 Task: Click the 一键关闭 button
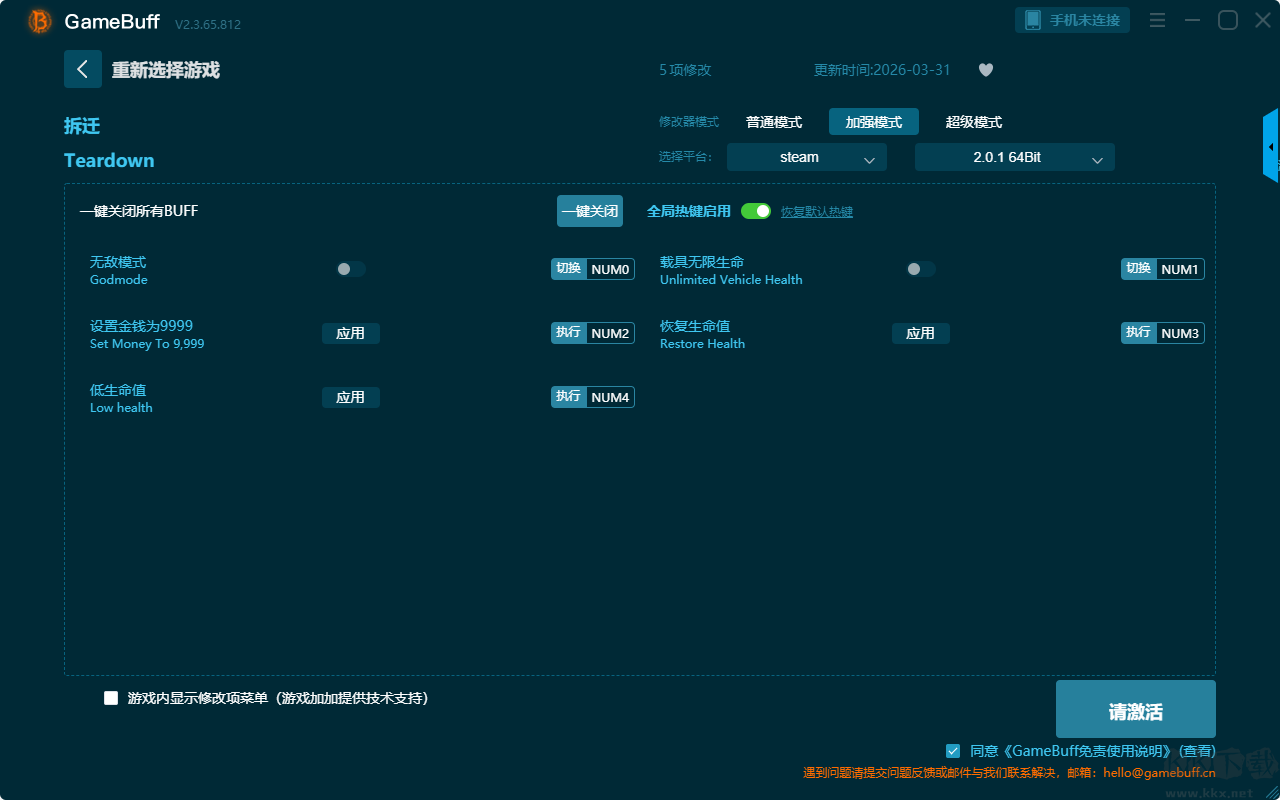coord(590,211)
